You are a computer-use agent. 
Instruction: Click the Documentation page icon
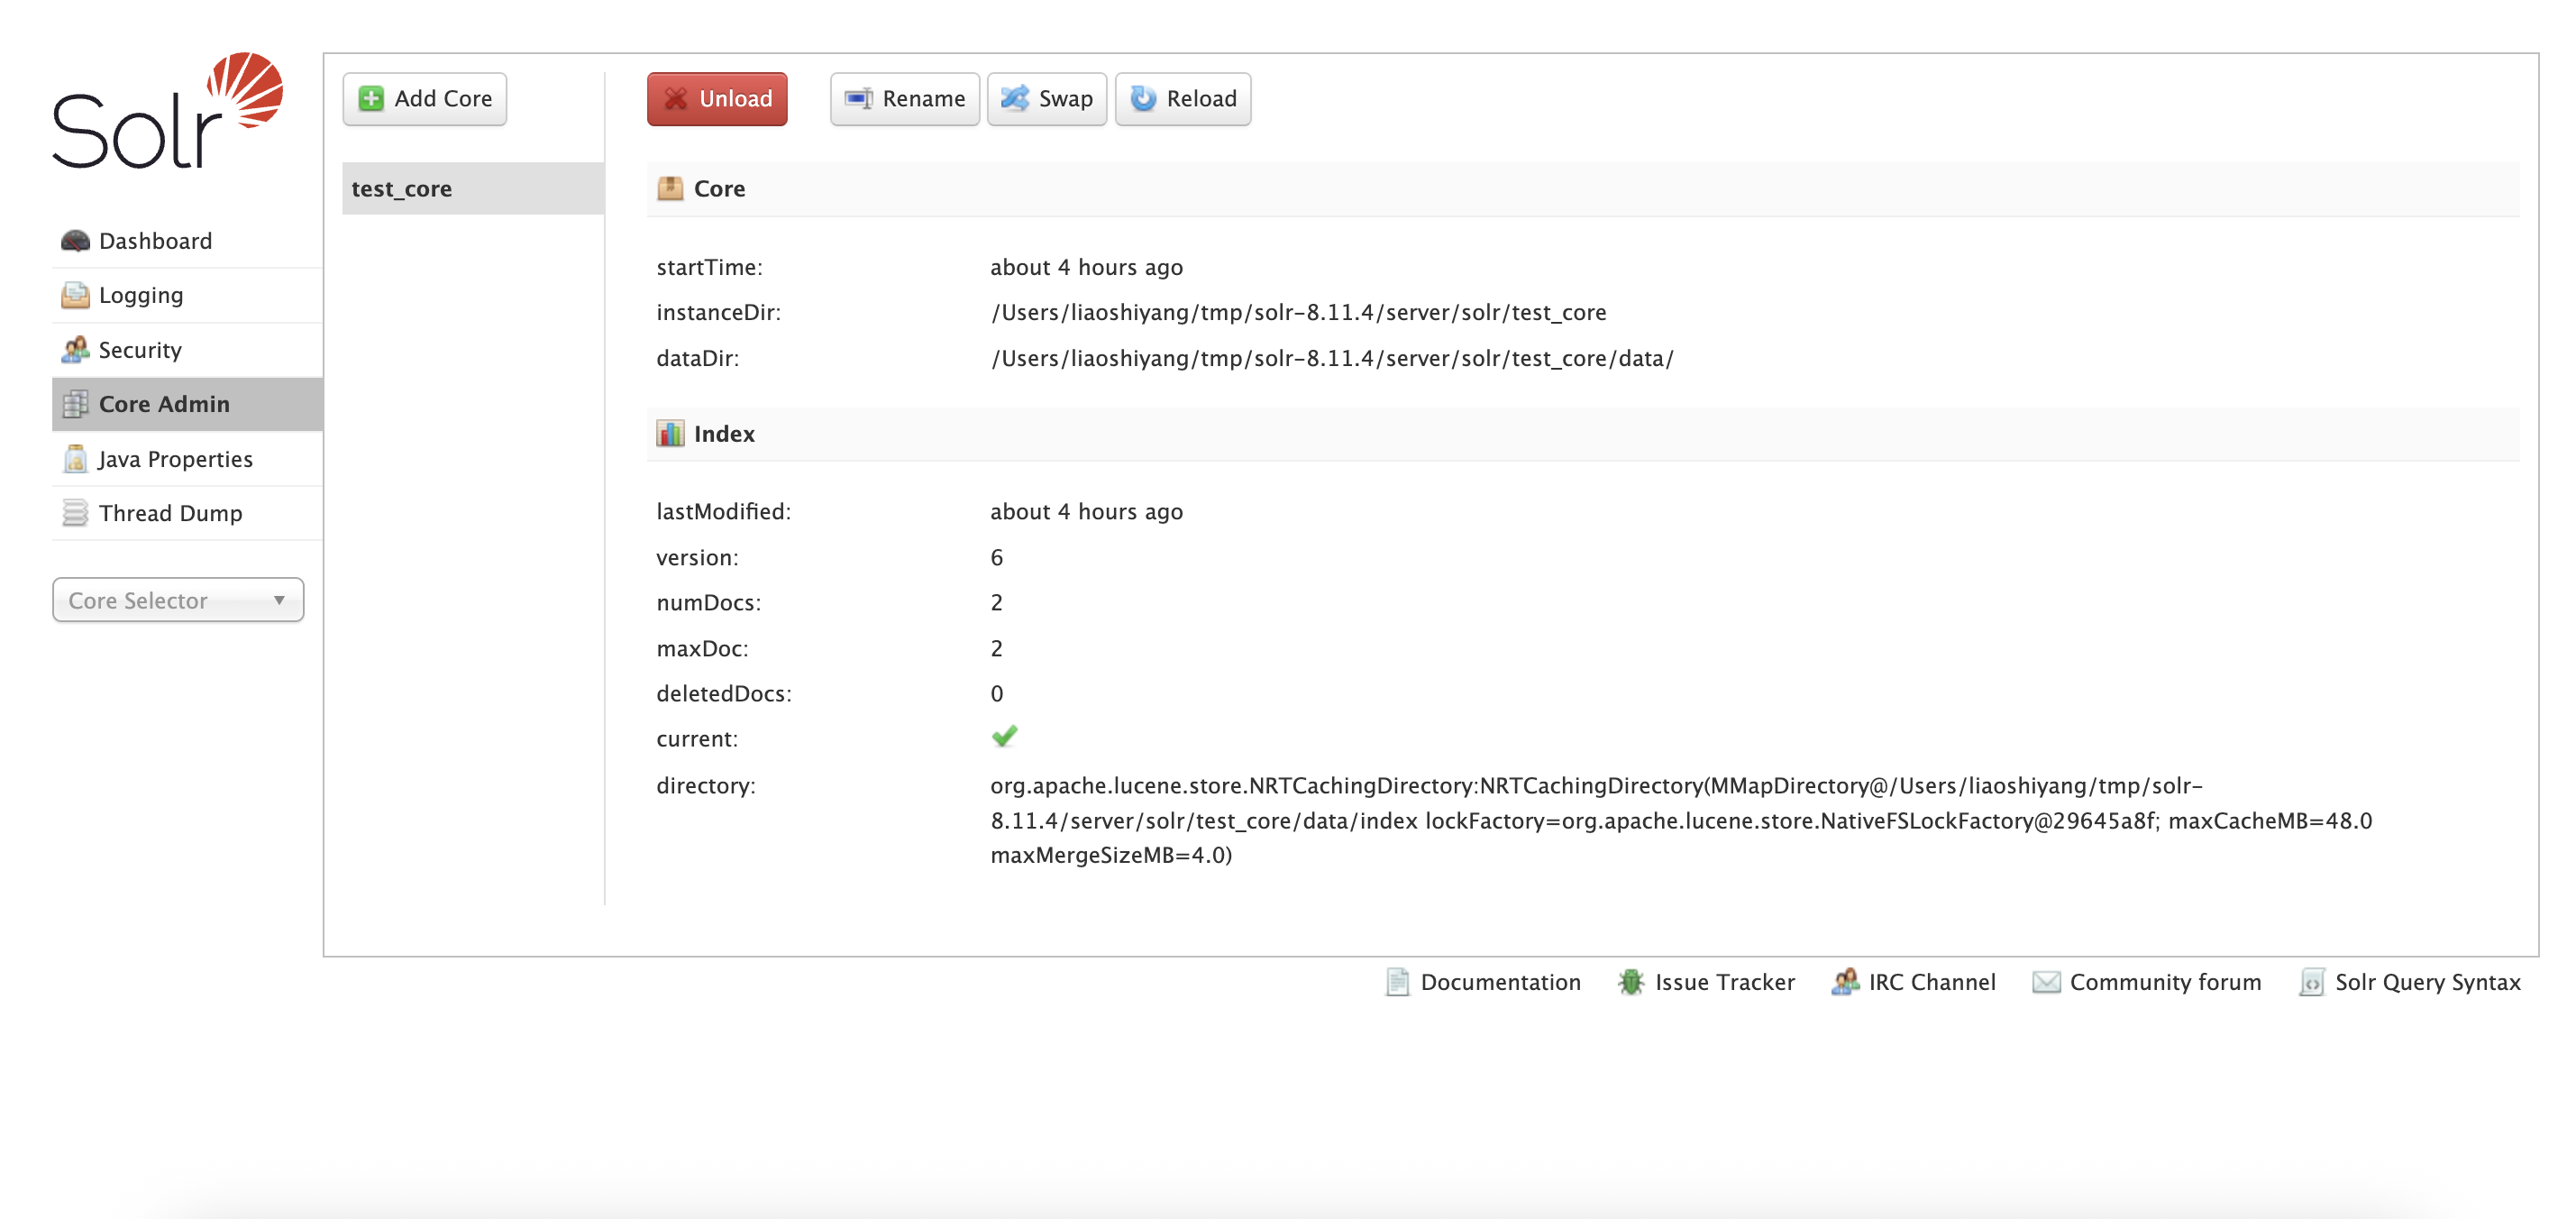coord(1397,982)
